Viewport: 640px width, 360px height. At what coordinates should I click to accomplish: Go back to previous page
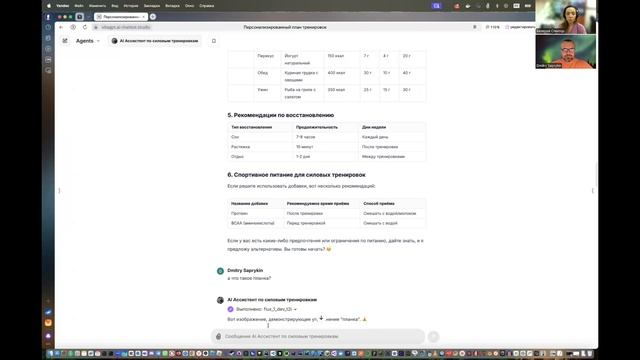click(x=61, y=27)
